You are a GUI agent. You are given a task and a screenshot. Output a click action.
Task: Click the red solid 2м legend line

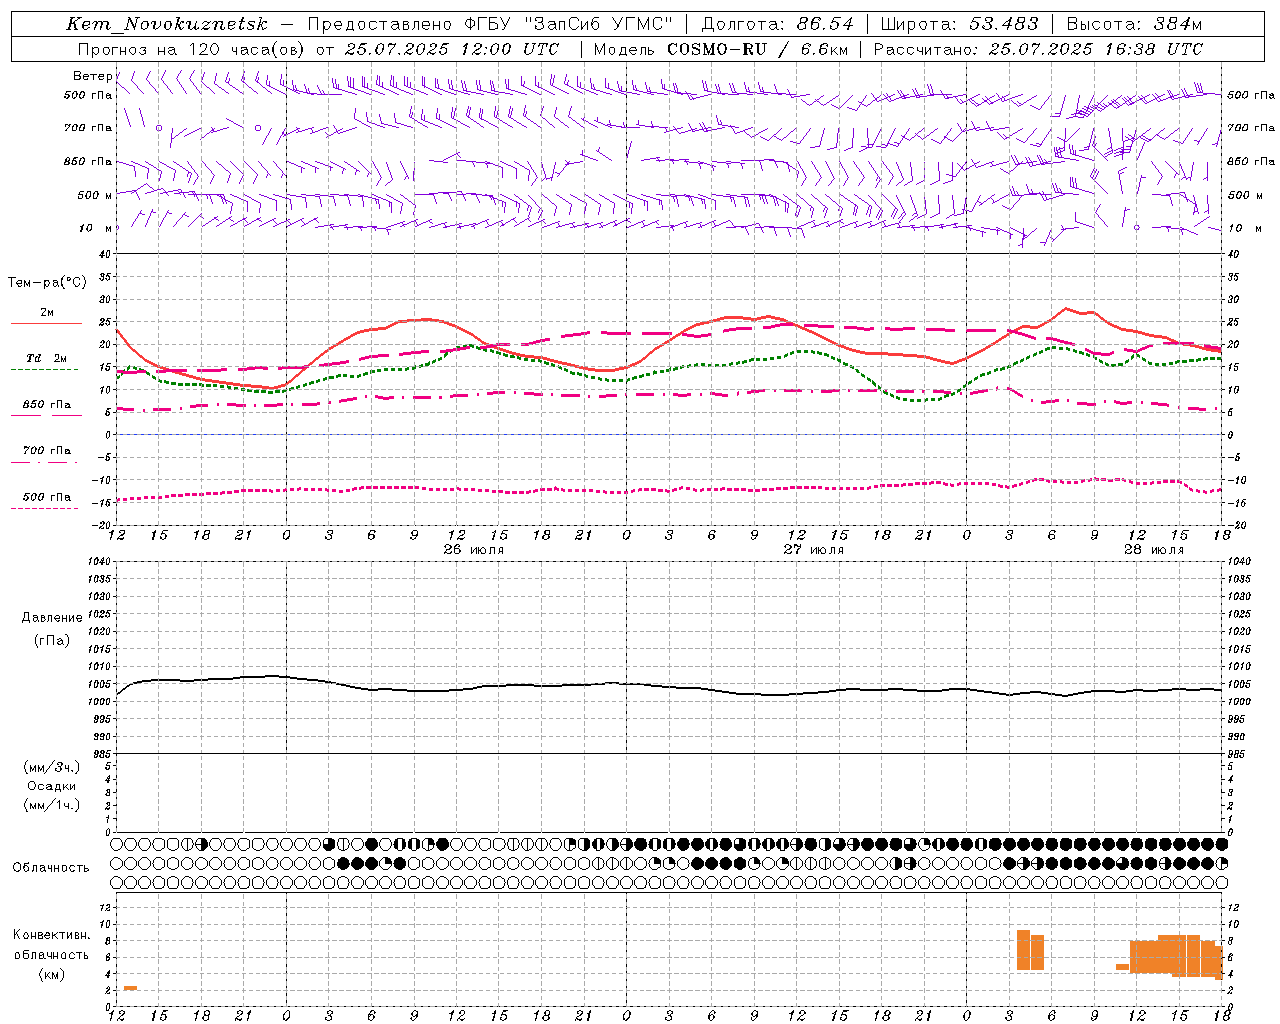[46, 324]
